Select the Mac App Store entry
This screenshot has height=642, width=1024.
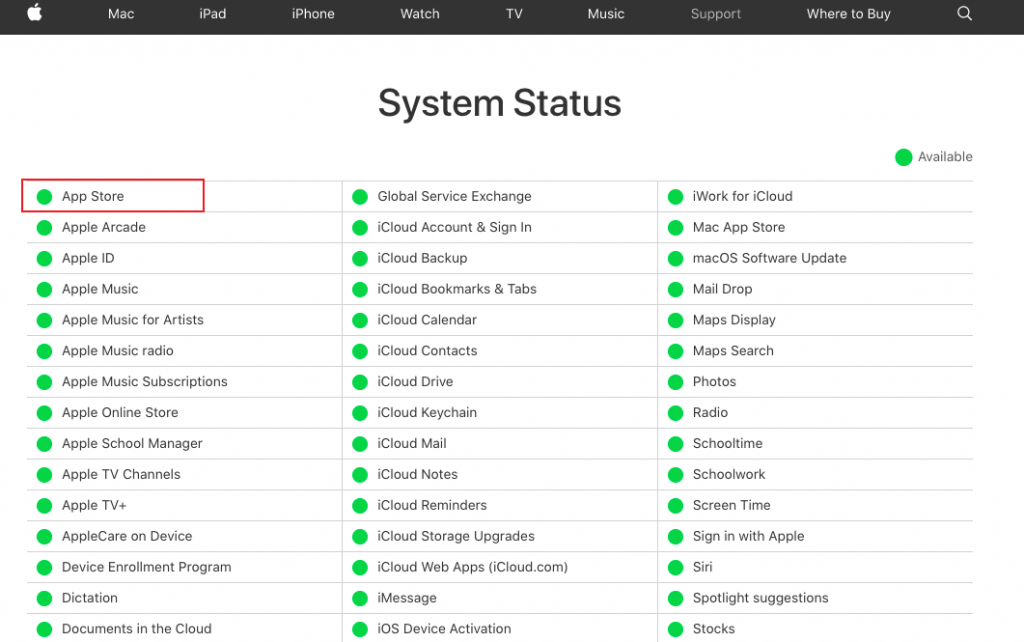pos(739,227)
